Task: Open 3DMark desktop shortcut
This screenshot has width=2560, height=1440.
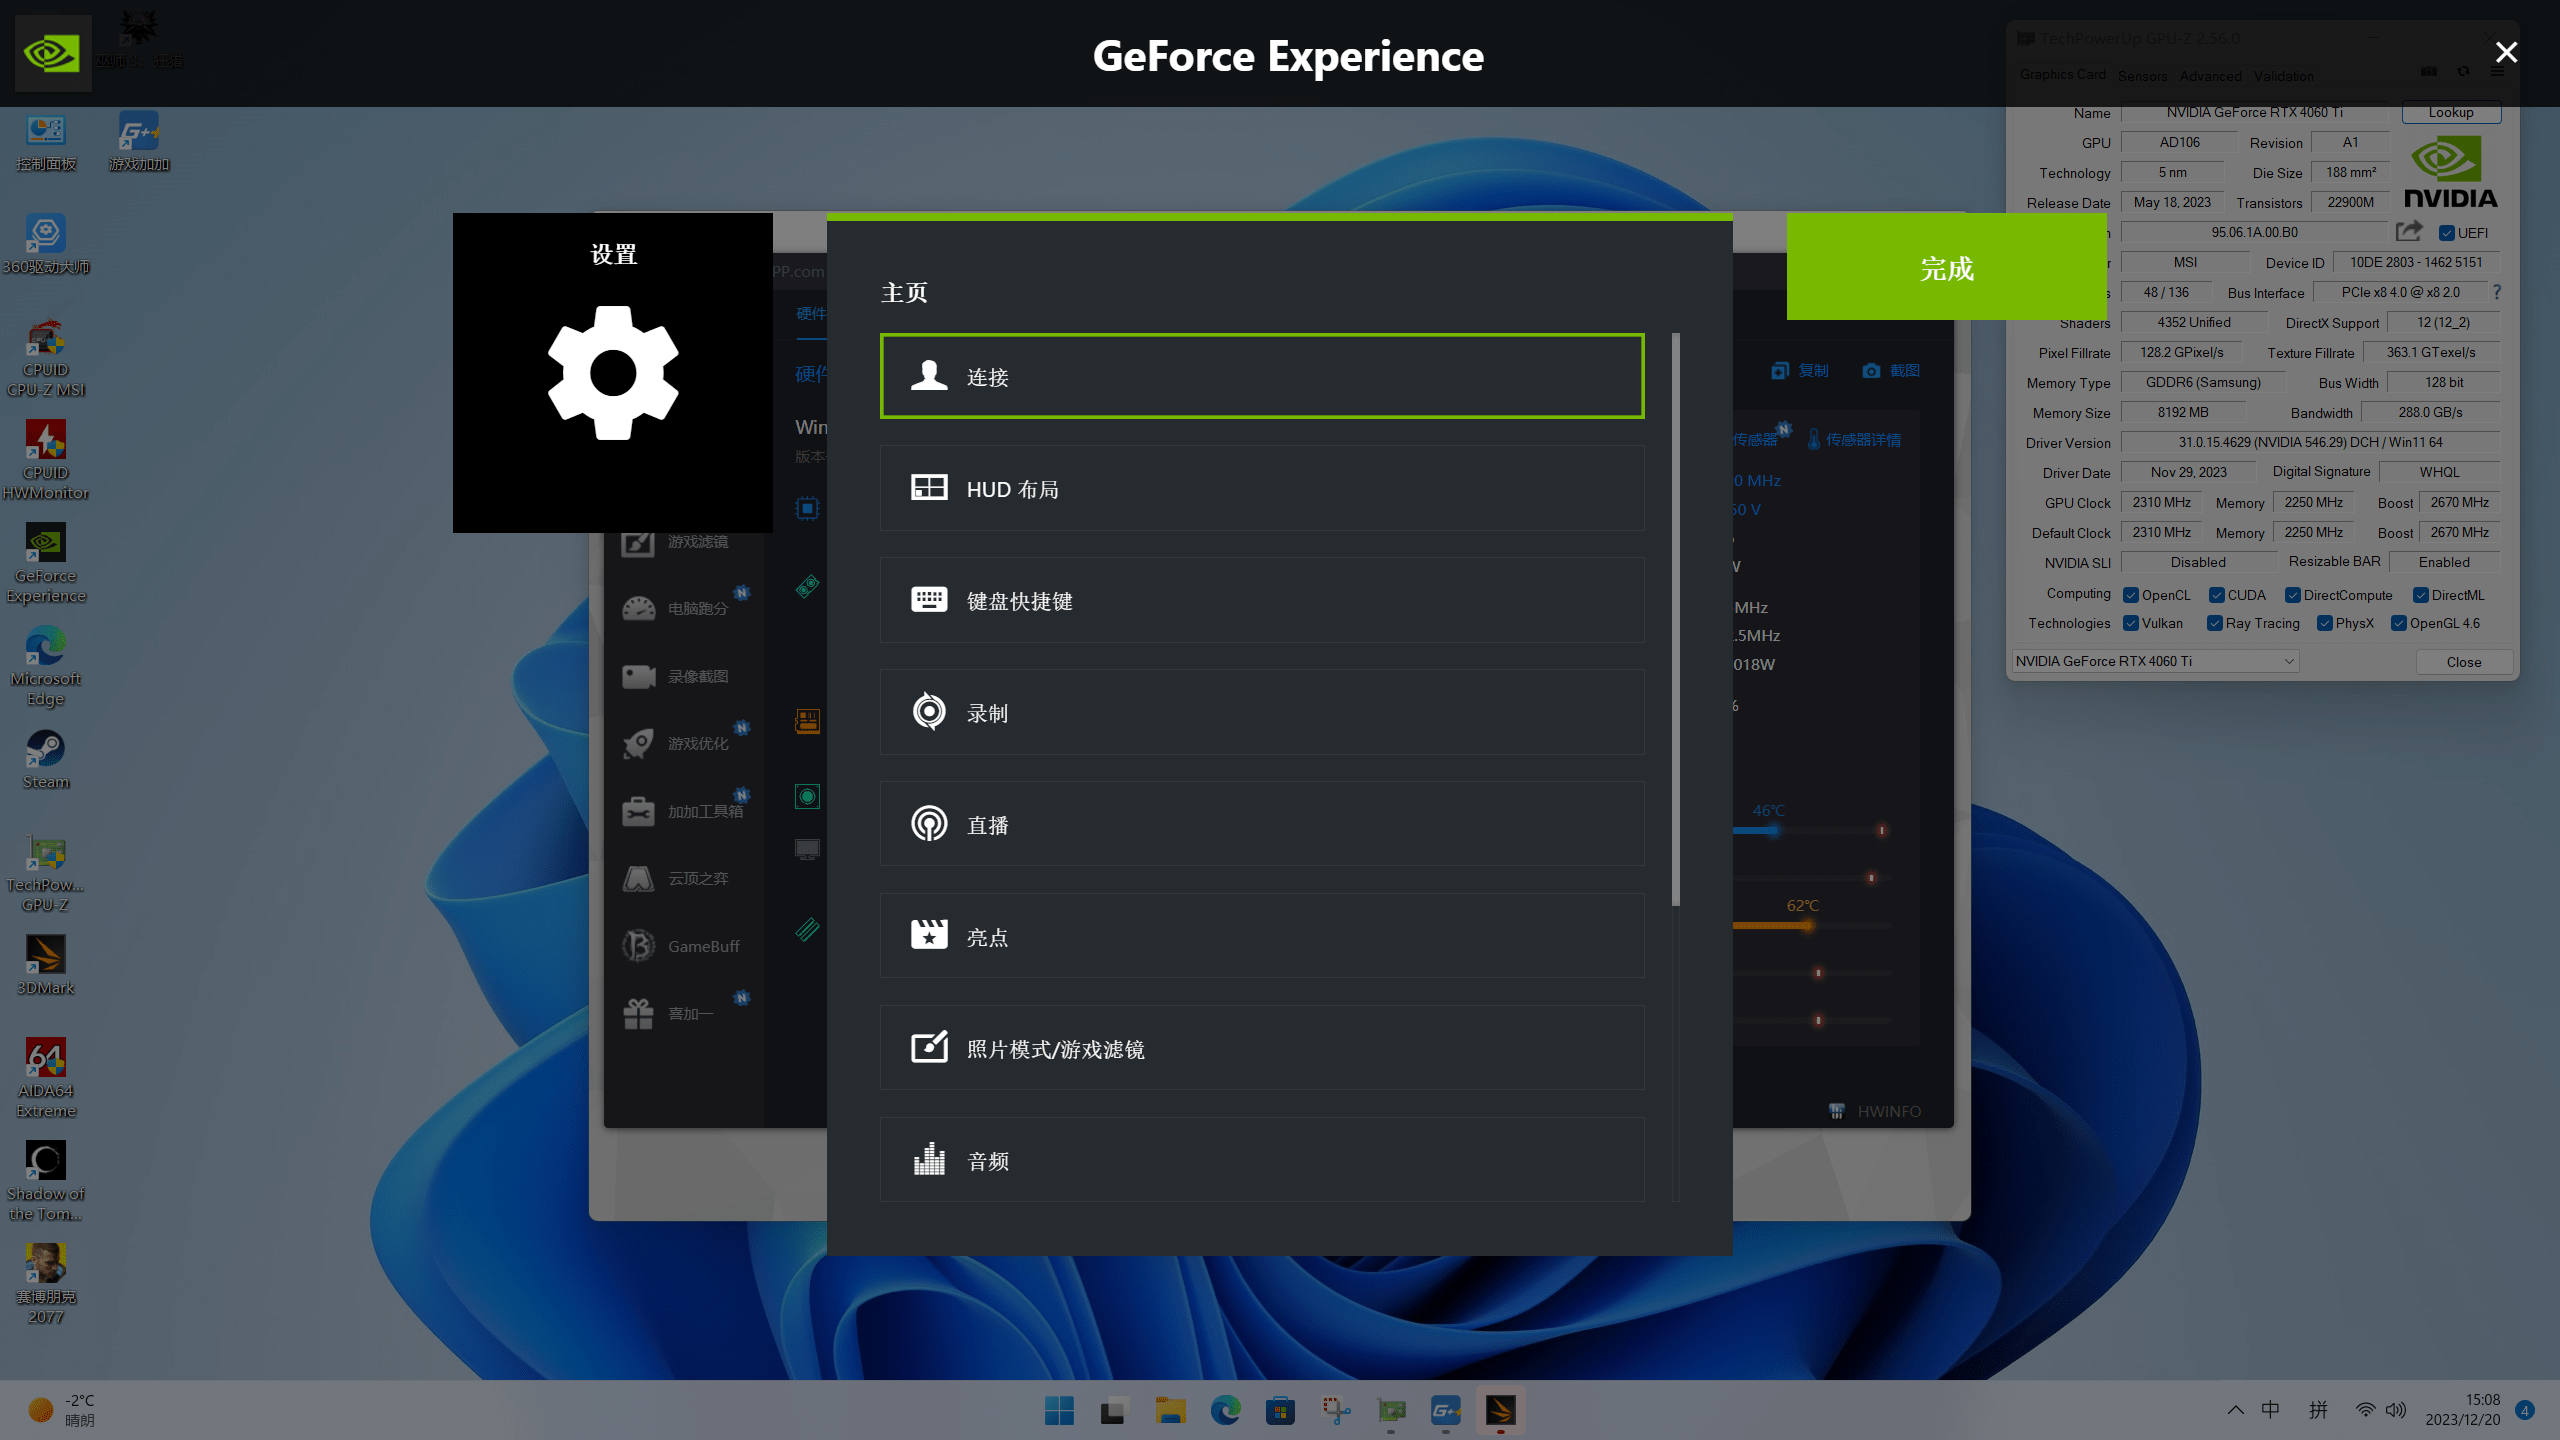Action: (x=46, y=966)
